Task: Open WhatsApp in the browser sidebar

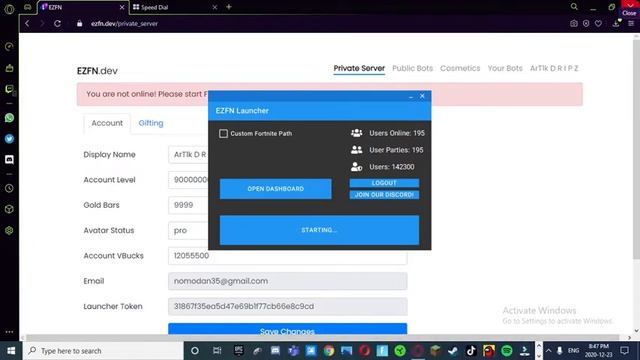Action: [9, 118]
